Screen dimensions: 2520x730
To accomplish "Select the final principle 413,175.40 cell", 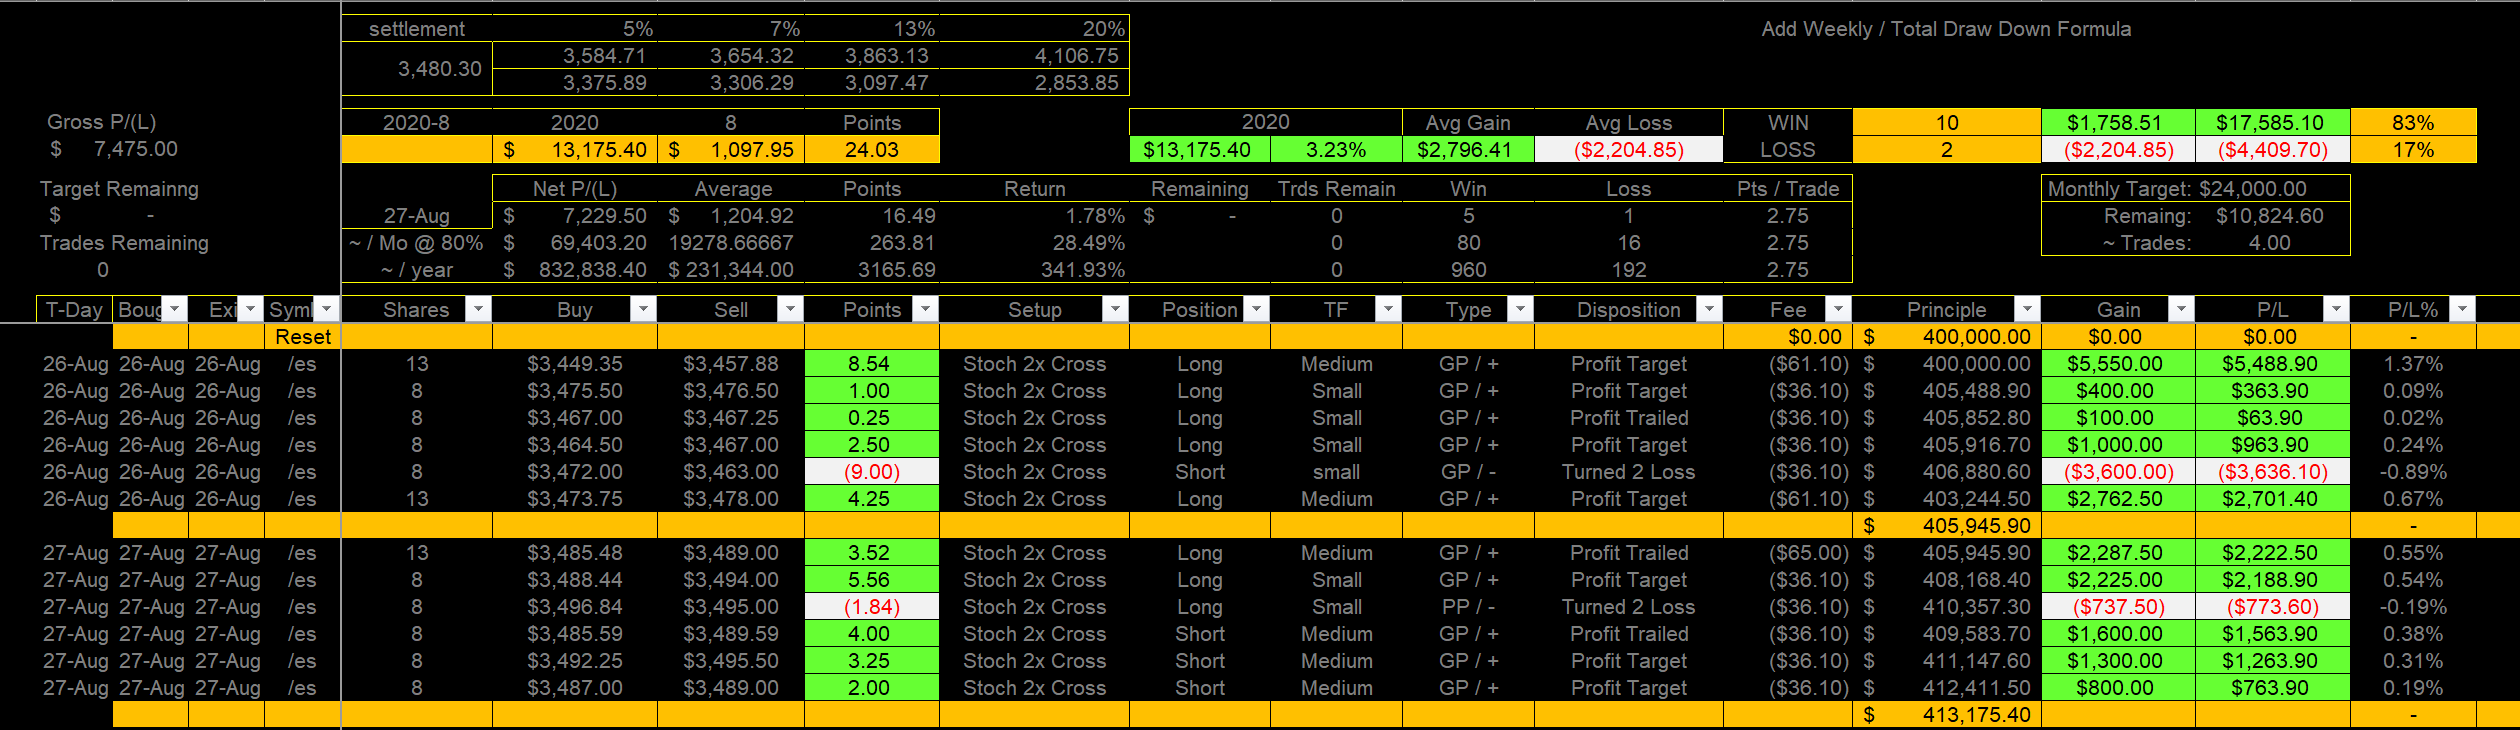I will tap(1946, 715).
